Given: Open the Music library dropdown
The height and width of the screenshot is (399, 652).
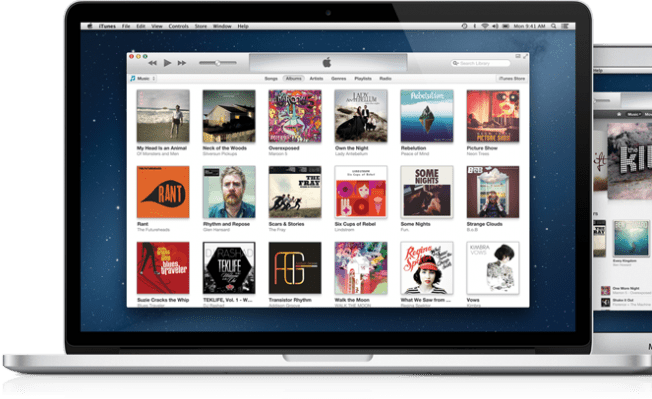Looking at the screenshot, I should (143, 79).
